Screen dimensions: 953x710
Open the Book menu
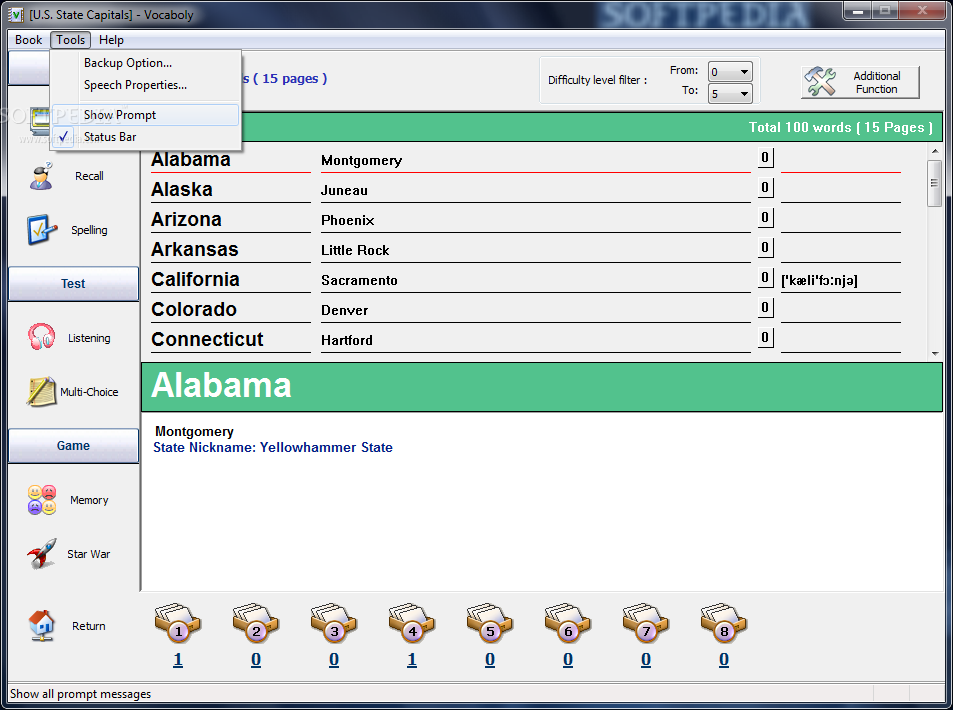click(28, 40)
